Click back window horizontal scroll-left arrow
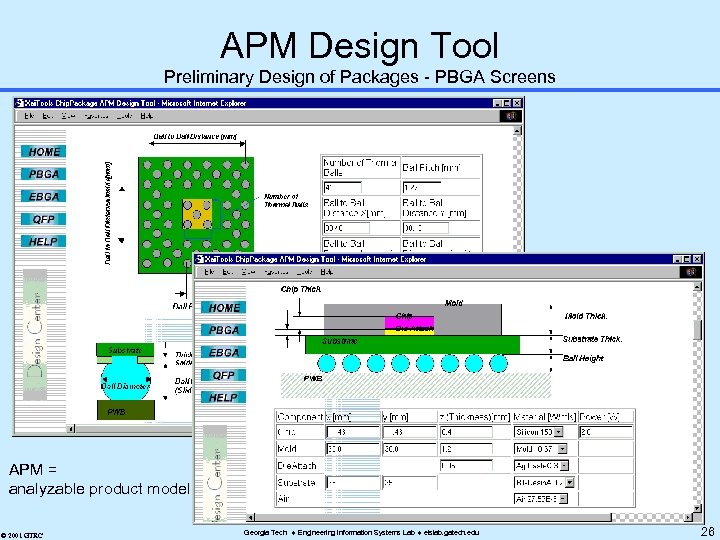Image resolution: width=720 pixels, height=540 pixels. click(71, 429)
